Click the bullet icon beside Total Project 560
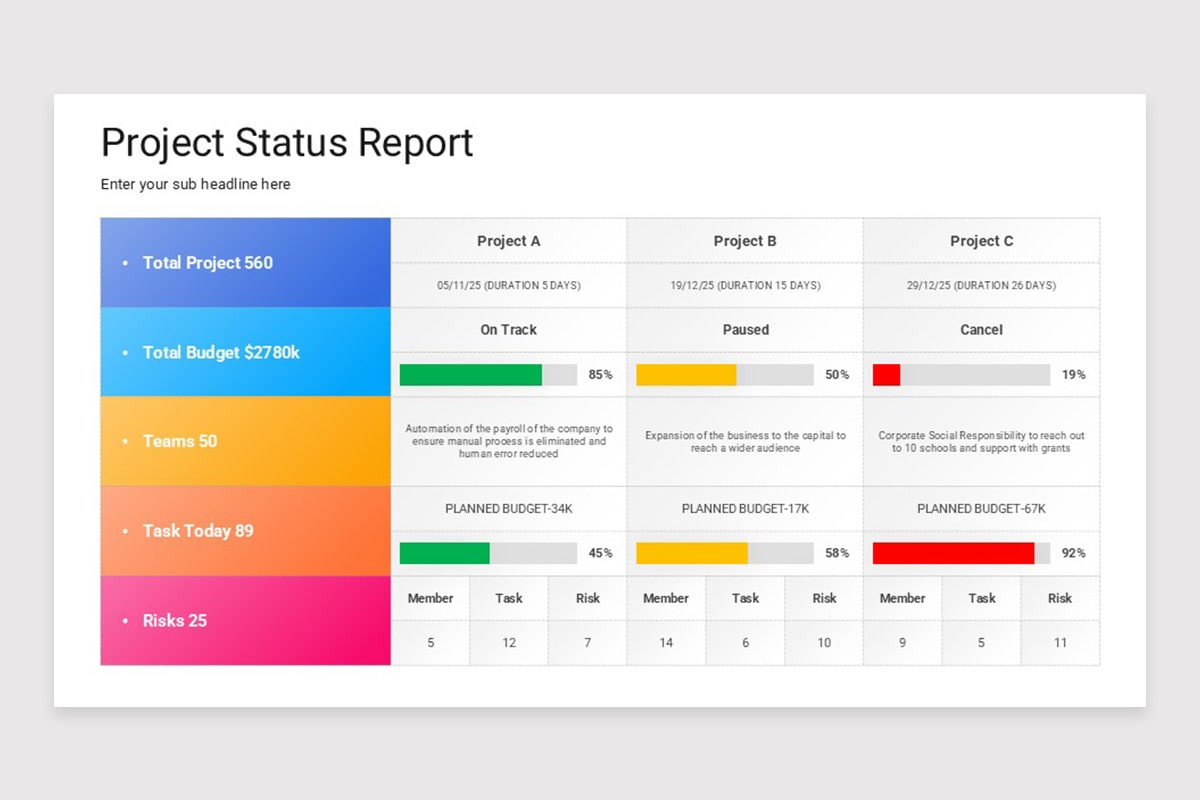 [124, 263]
